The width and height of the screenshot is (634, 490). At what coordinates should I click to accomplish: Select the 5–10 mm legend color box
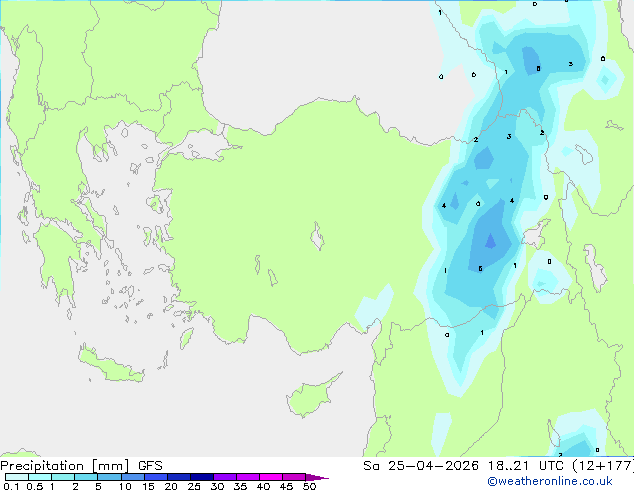109,477
